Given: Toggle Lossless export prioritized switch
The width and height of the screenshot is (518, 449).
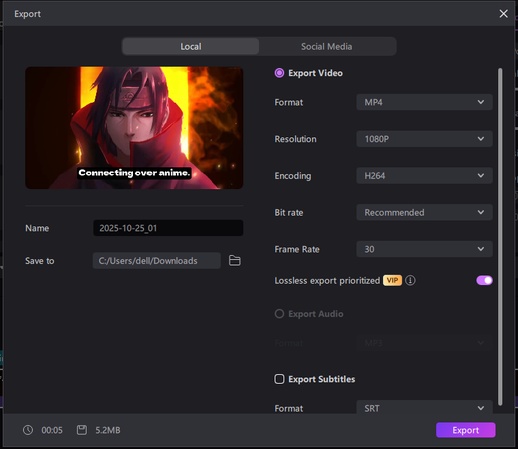Looking at the screenshot, I should coord(484,280).
